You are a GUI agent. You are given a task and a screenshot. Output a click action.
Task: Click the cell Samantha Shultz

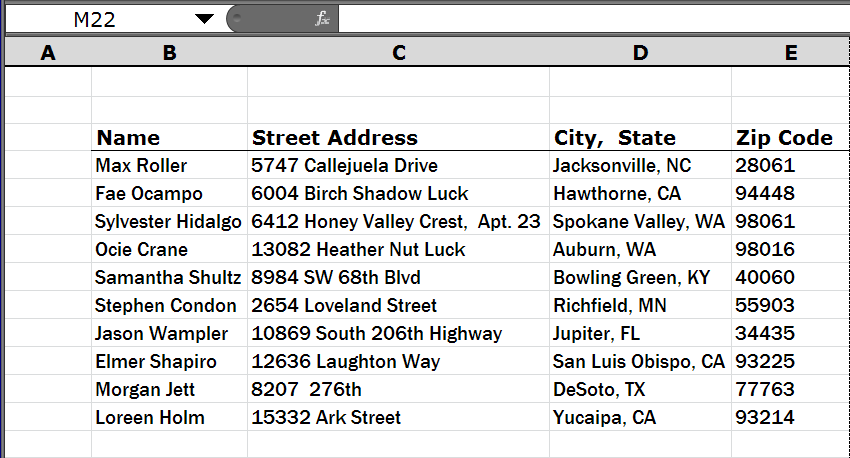click(x=170, y=278)
